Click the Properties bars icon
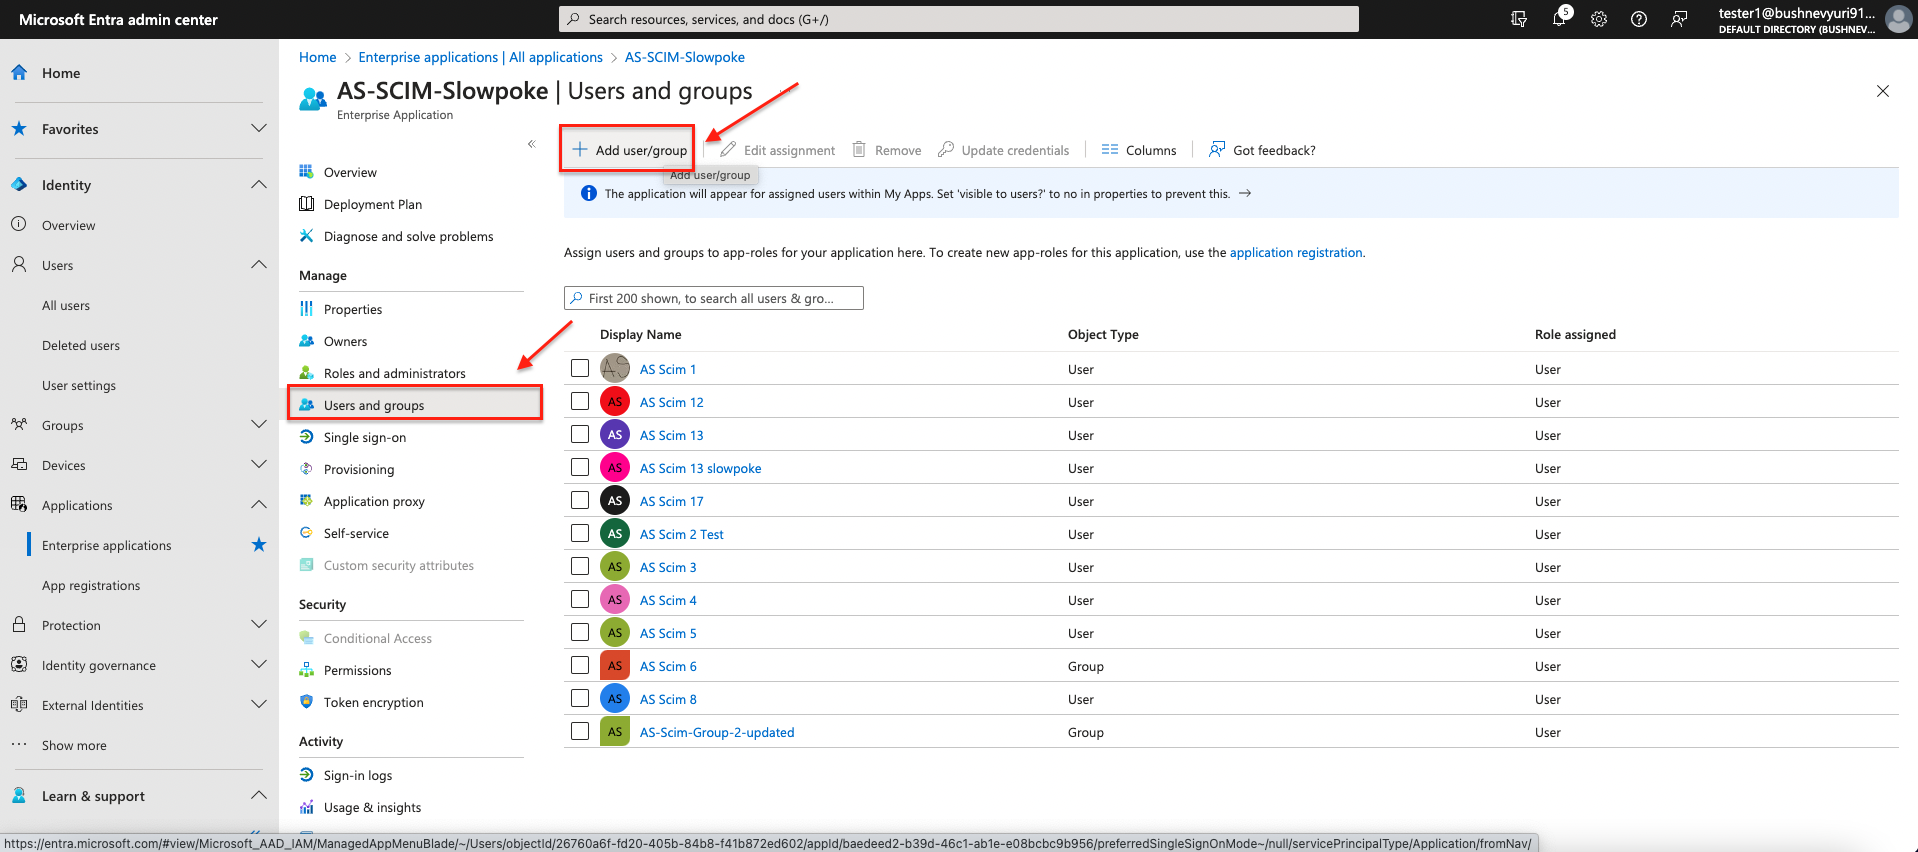The height and width of the screenshot is (852, 1918). pyautogui.click(x=307, y=308)
